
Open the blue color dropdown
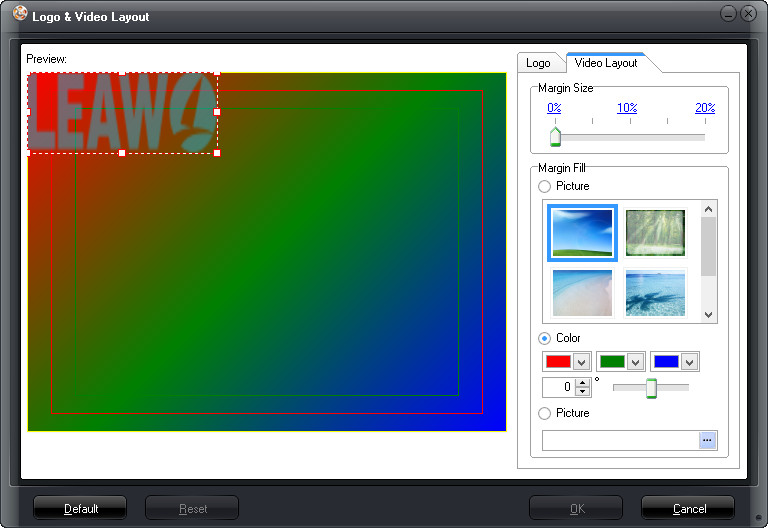[x=689, y=362]
